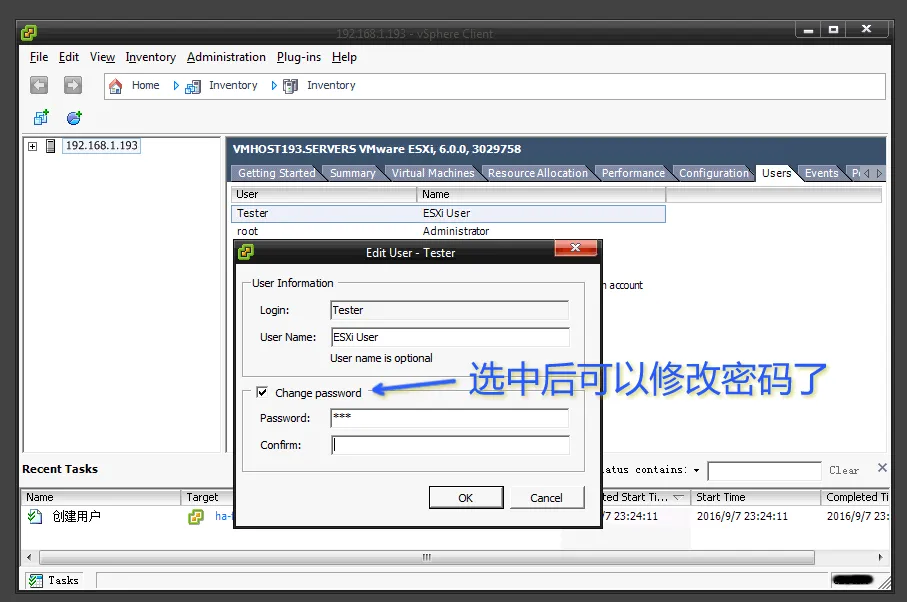Click the Recent Tasks filter text box
The height and width of the screenshot is (602, 907).
[764, 471]
